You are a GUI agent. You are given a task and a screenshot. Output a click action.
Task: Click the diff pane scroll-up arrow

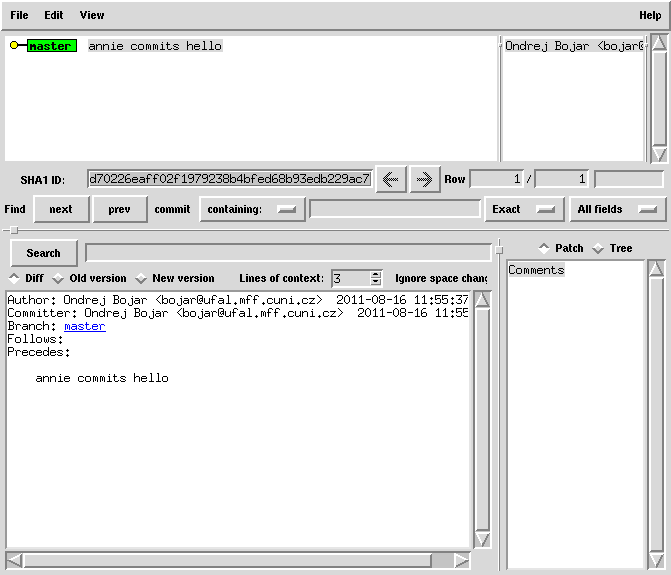(482, 299)
